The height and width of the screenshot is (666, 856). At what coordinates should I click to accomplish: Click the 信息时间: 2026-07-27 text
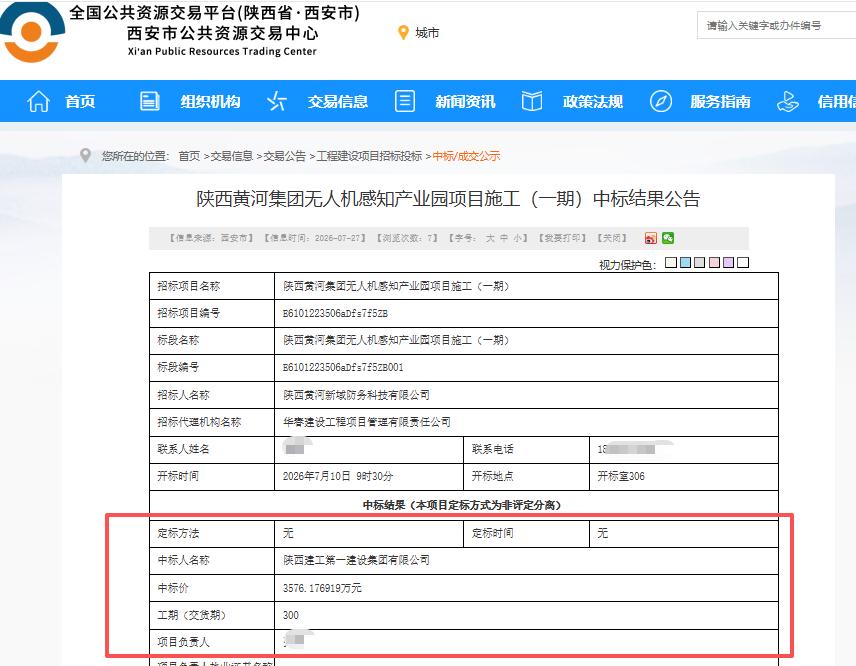point(314,238)
